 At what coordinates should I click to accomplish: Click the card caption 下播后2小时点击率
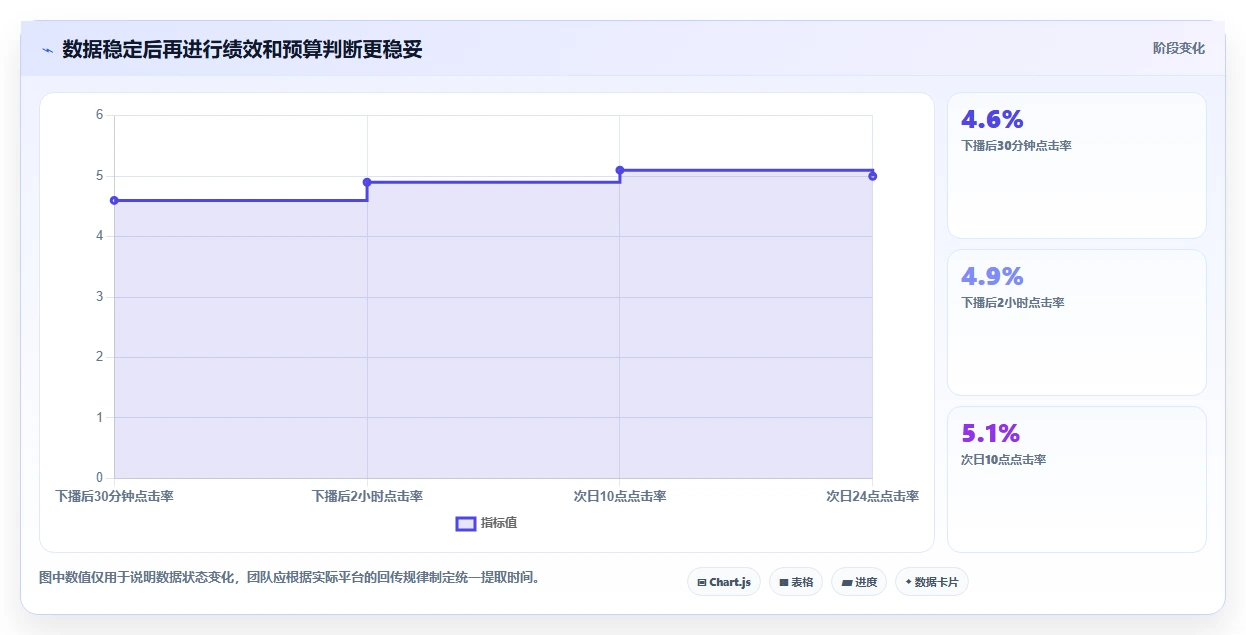(1012, 303)
